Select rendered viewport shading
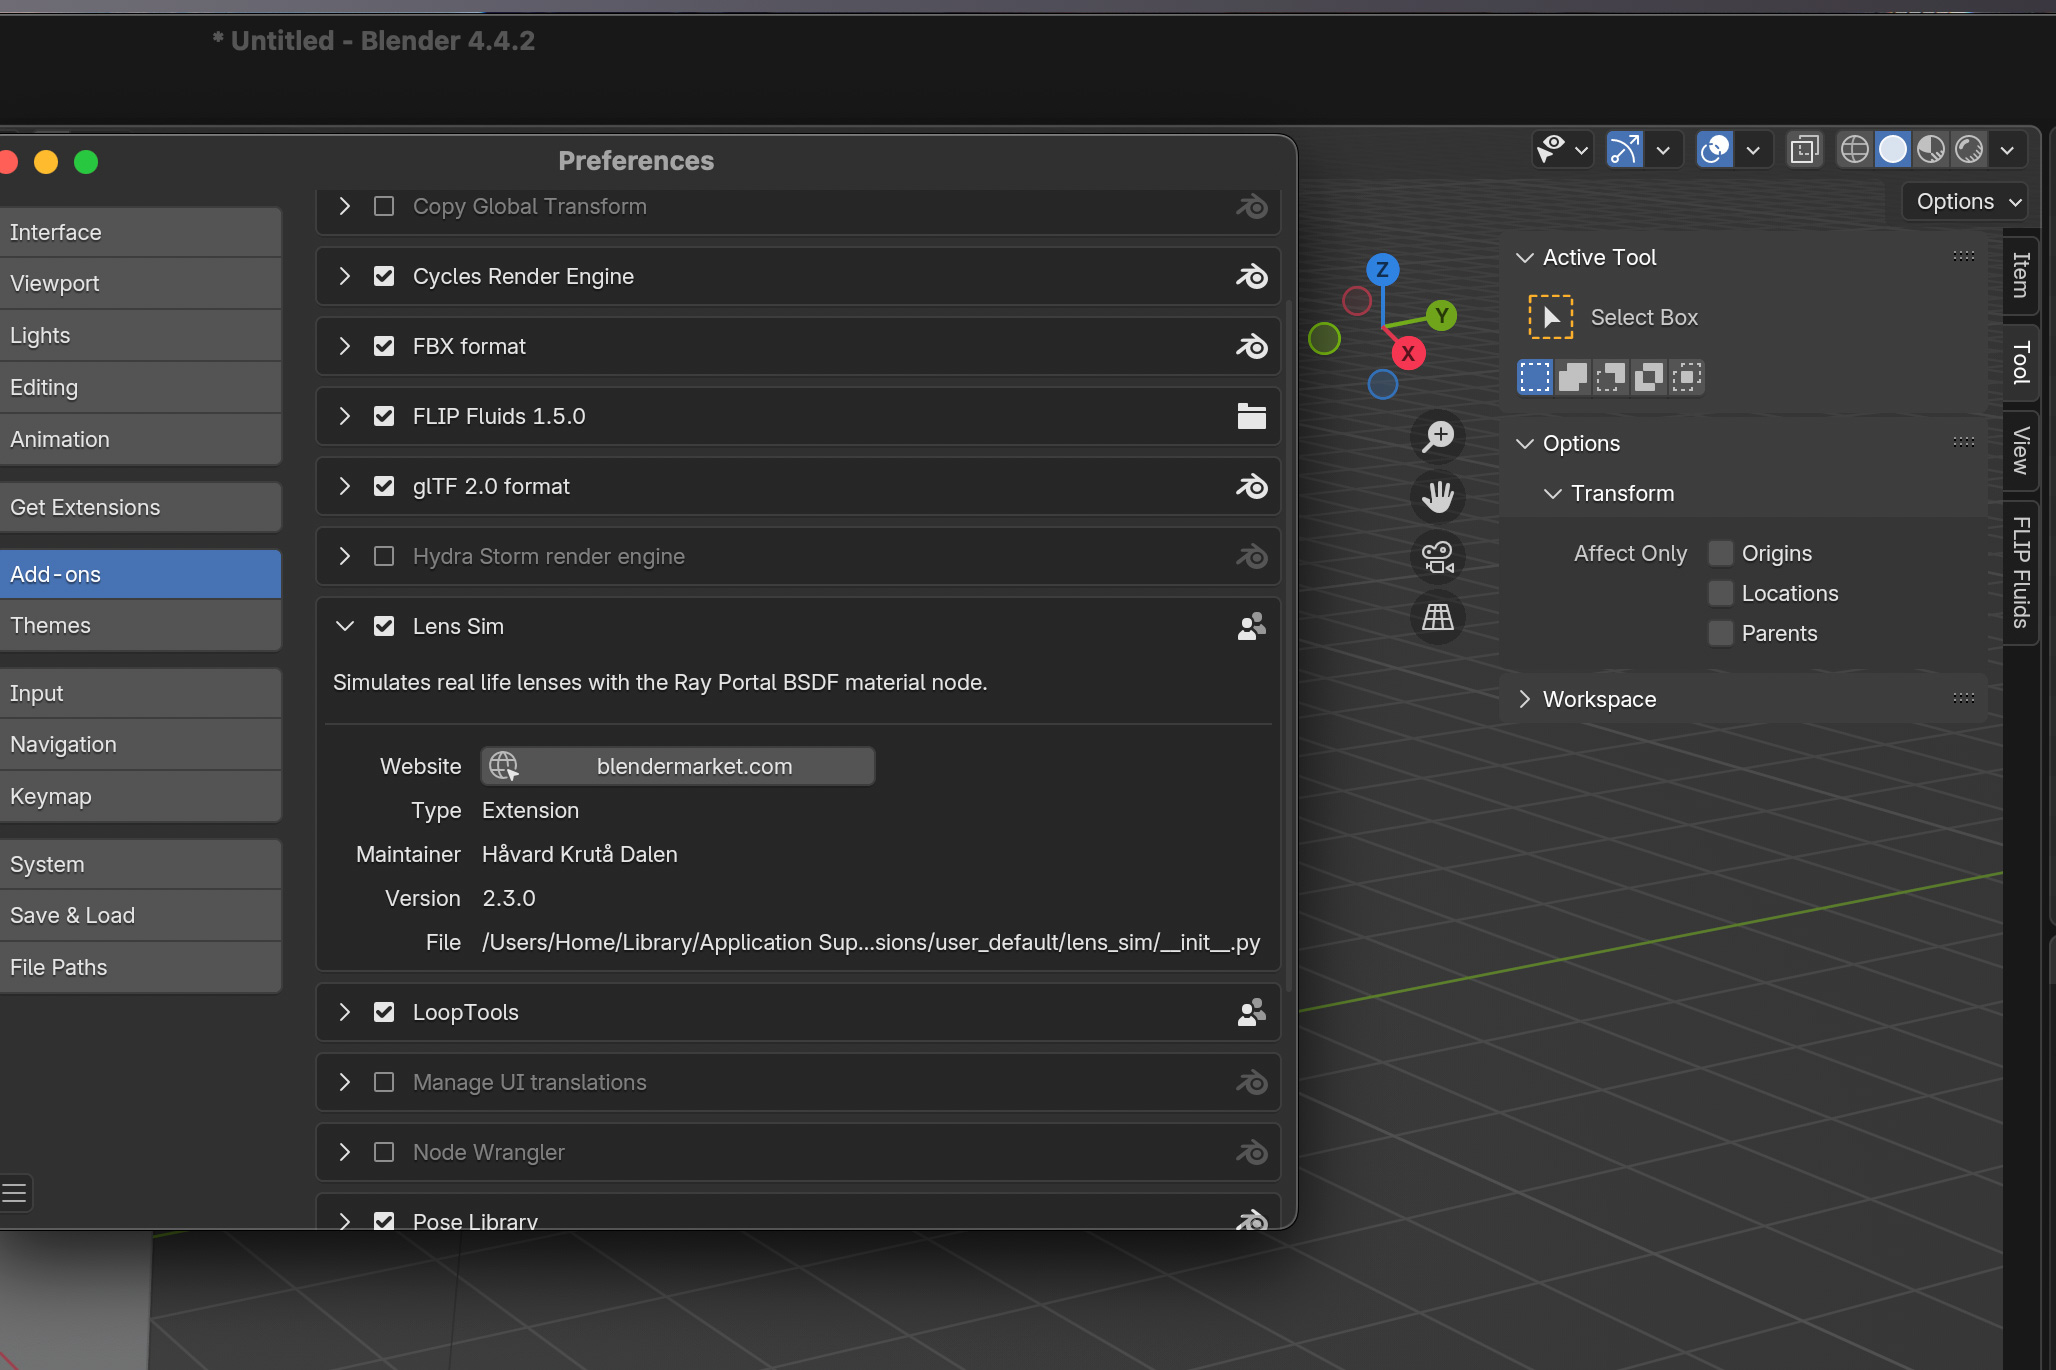 1969,150
